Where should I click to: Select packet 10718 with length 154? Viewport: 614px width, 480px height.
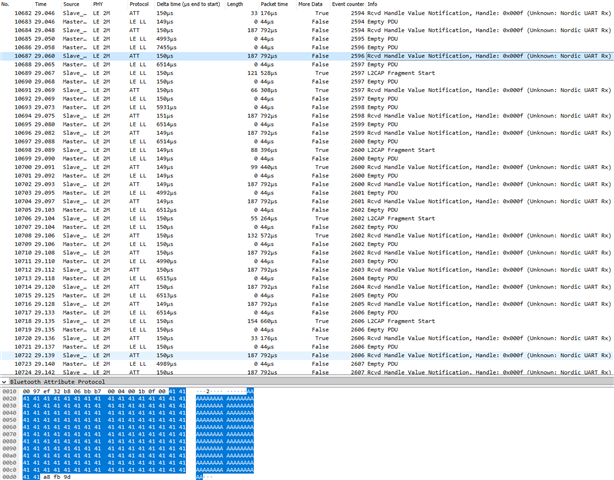(x=307, y=321)
